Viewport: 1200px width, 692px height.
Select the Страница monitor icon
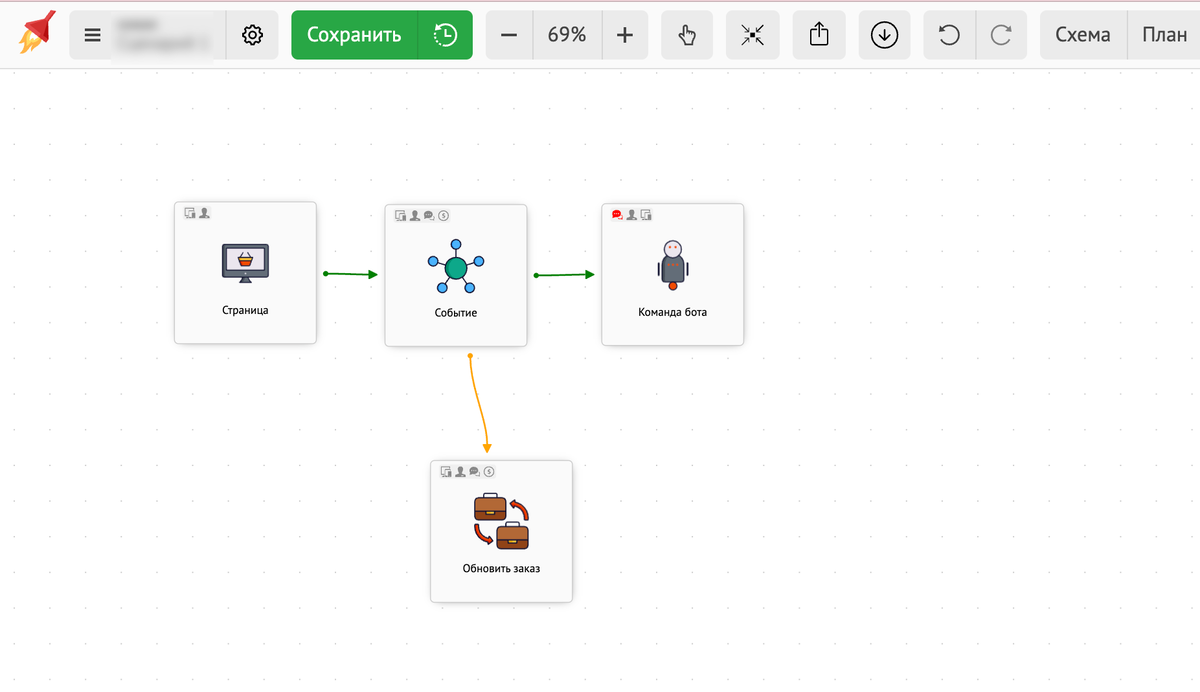pos(245,263)
